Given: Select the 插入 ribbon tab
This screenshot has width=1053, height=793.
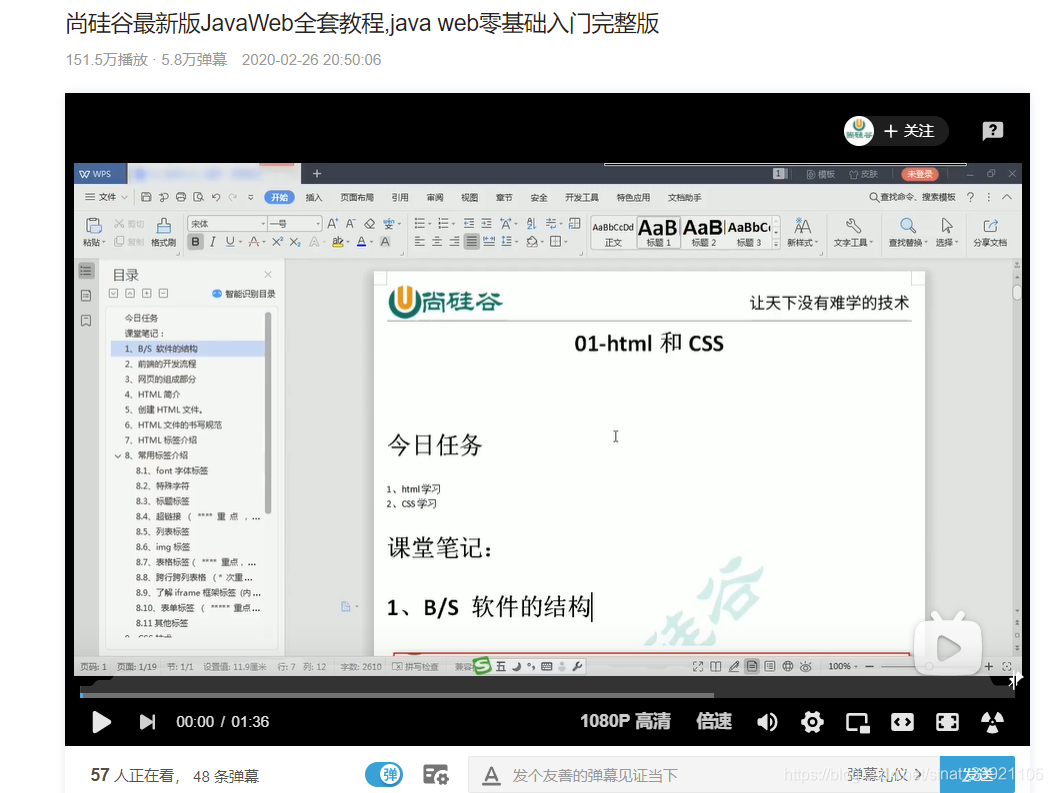Looking at the screenshot, I should (x=314, y=197).
